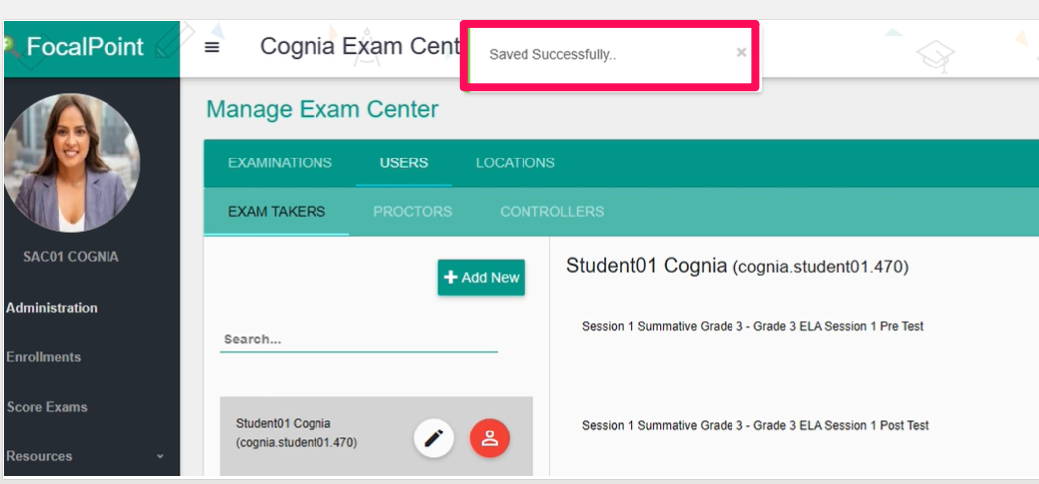
Task: Open Enrollments in the sidebar
Action: coord(43,357)
